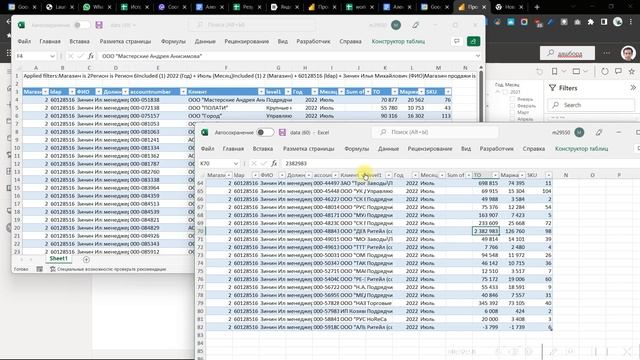Click save icon in back Excel title bar
640x360 pixels.
click(99, 25)
